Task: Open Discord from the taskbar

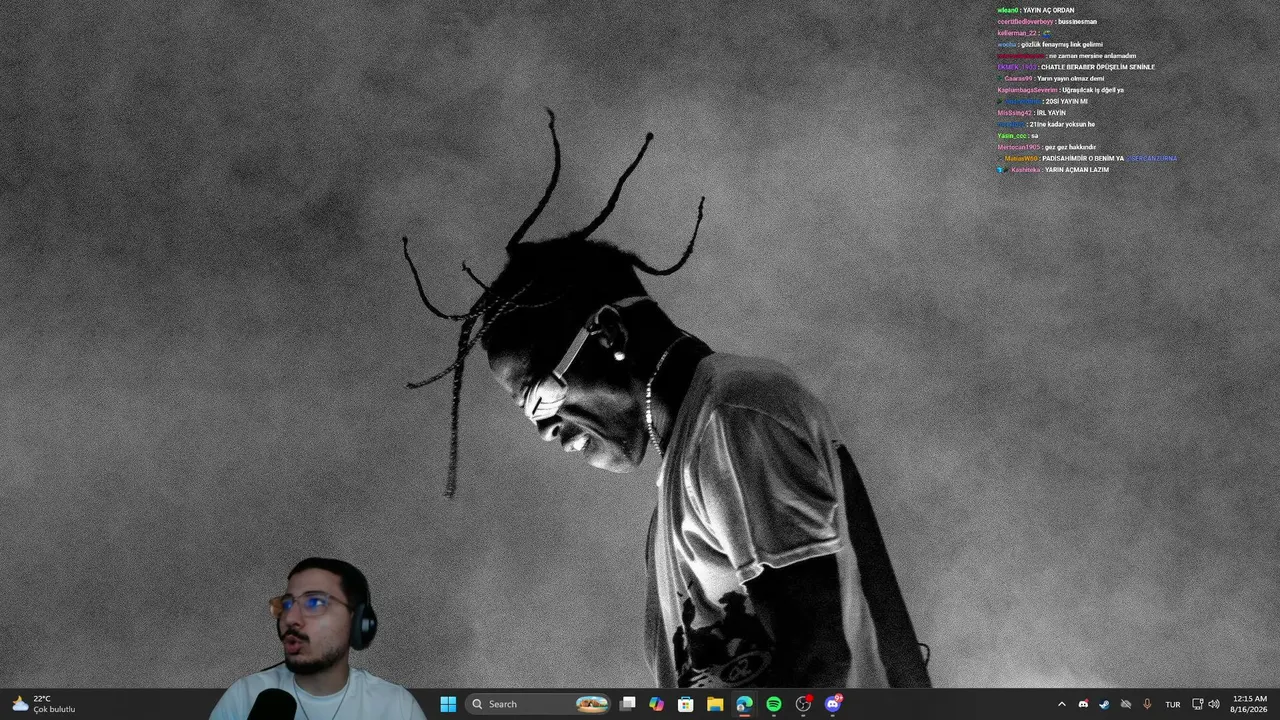Action: coord(833,704)
